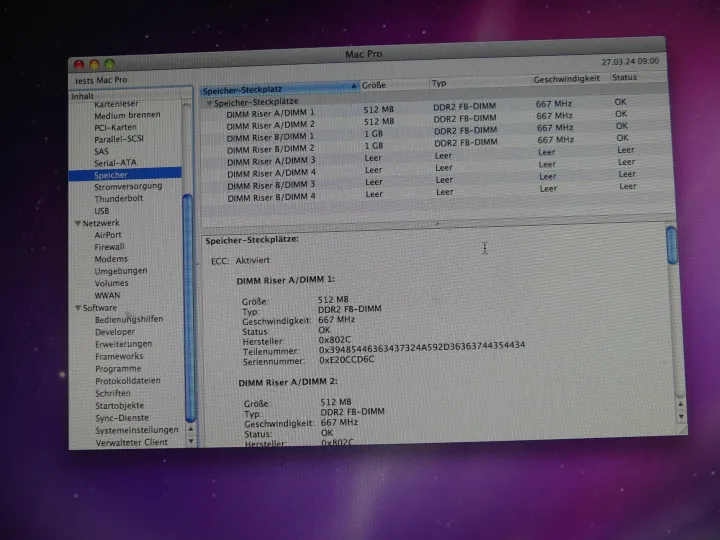This screenshot has height=540, width=720.
Task: Collapse the Speicher-Steckplätze group triangle
Action: tap(209, 103)
